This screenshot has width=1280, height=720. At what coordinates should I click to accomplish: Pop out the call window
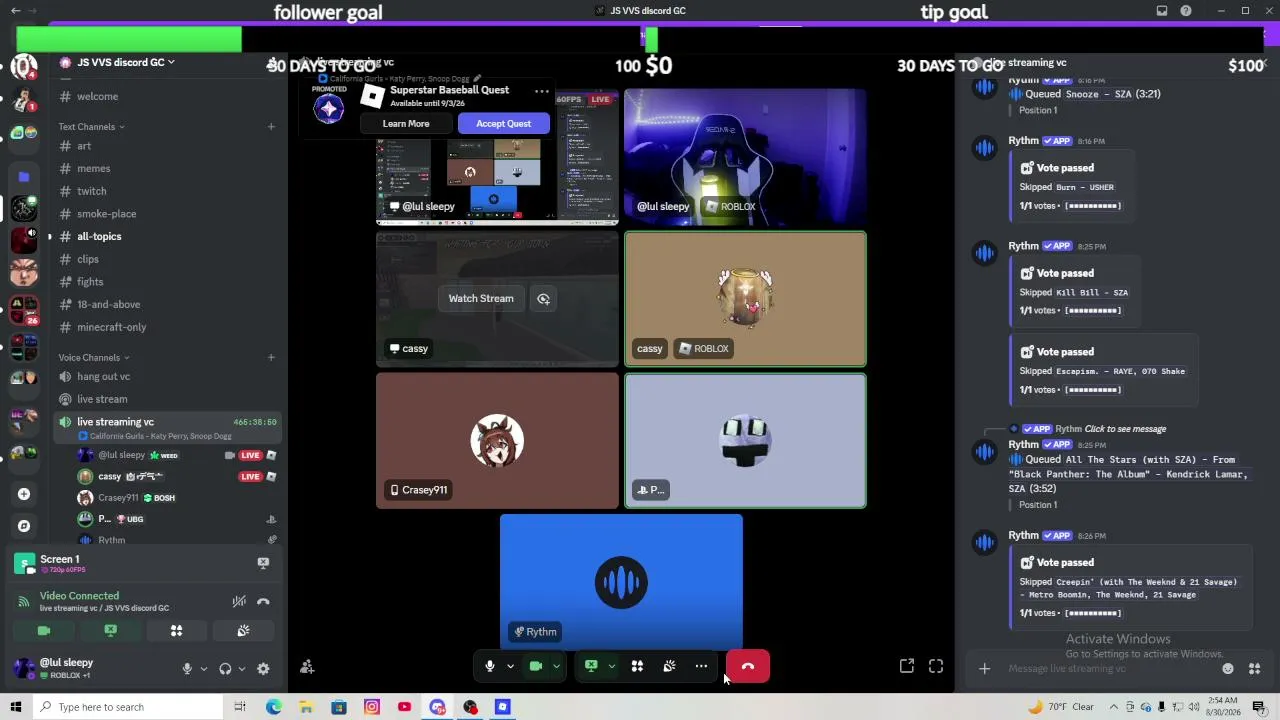click(x=907, y=666)
